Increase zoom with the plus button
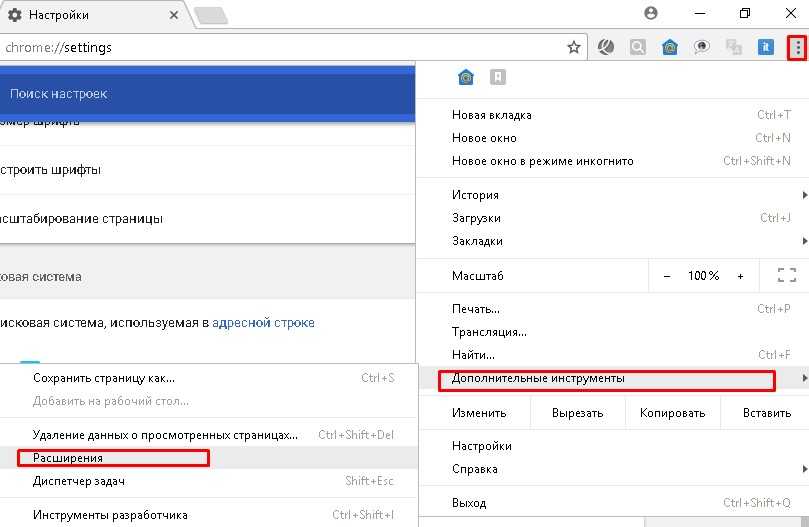Viewport: 809px width, 527px height. click(740, 275)
